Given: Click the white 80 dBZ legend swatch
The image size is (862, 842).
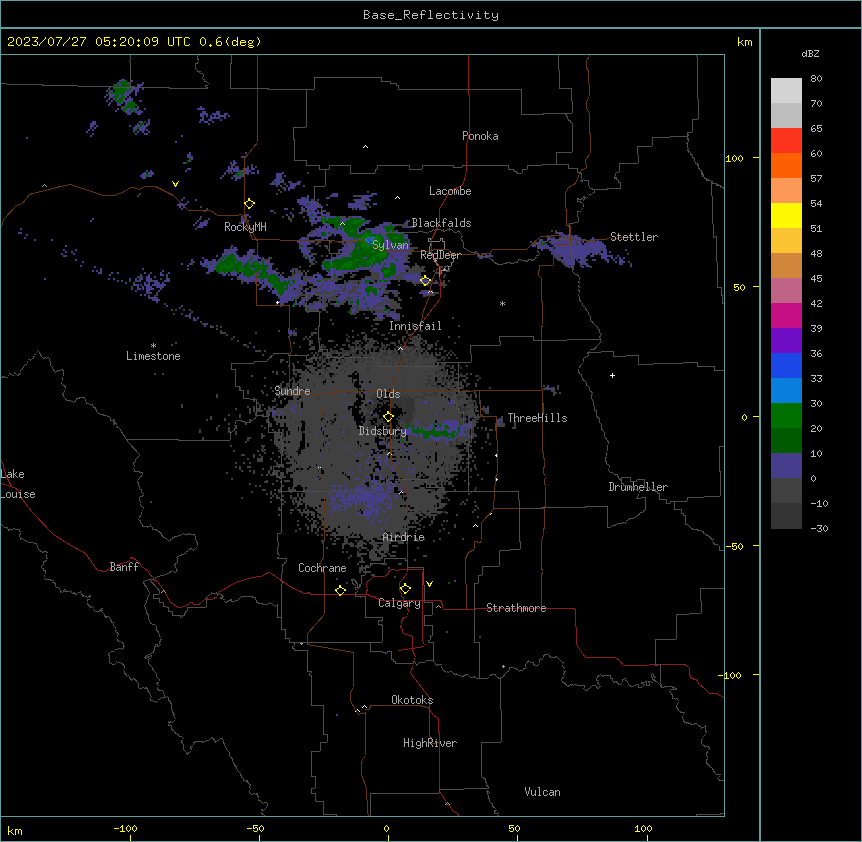Looking at the screenshot, I should (786, 91).
